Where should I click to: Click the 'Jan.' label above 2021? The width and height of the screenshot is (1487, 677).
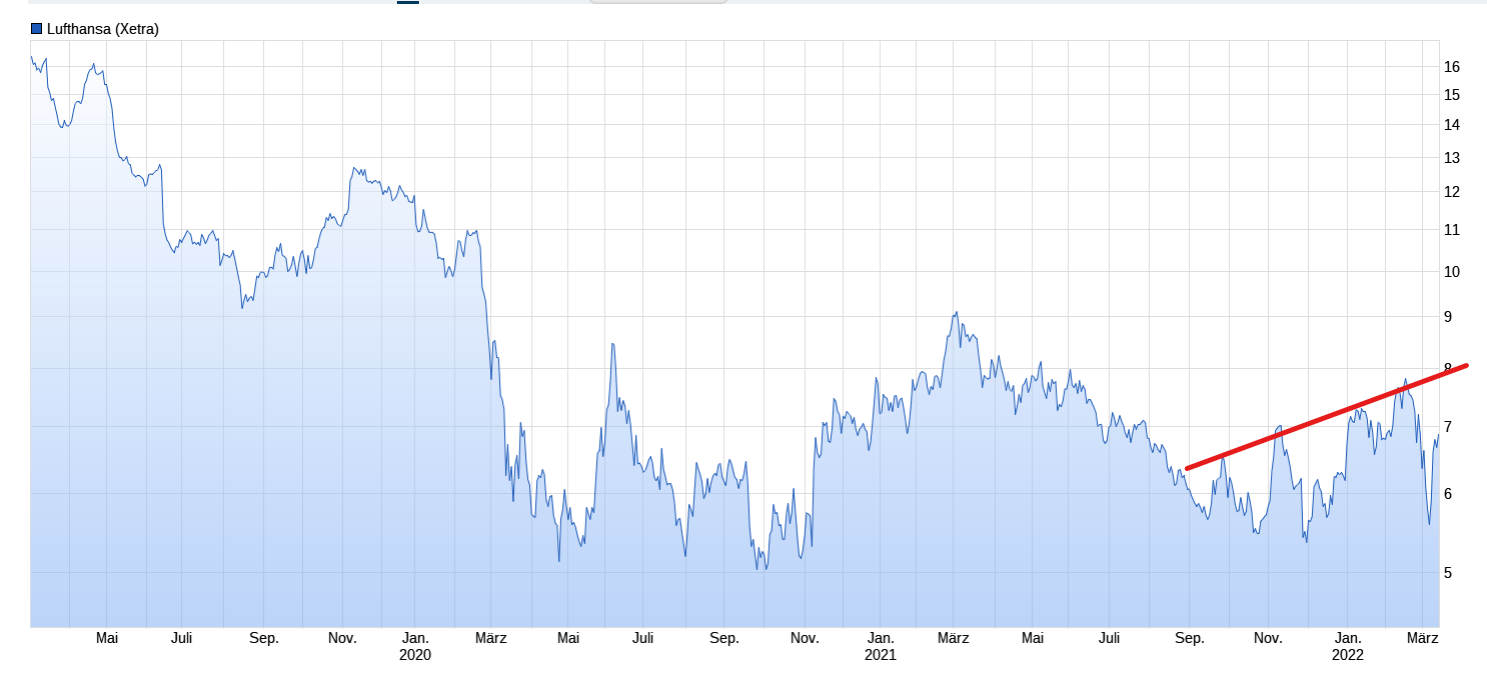881,638
